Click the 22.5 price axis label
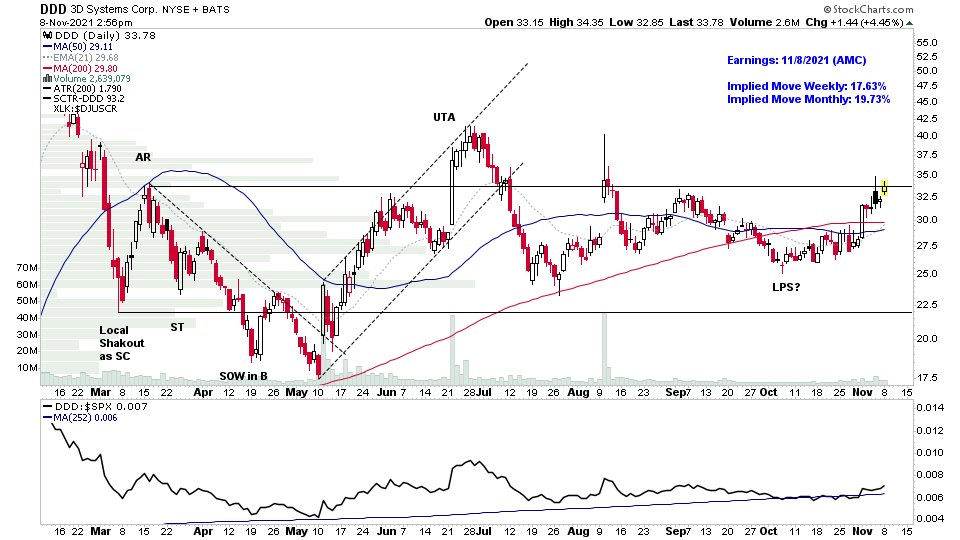This screenshot has height=540, width=960. tap(927, 304)
